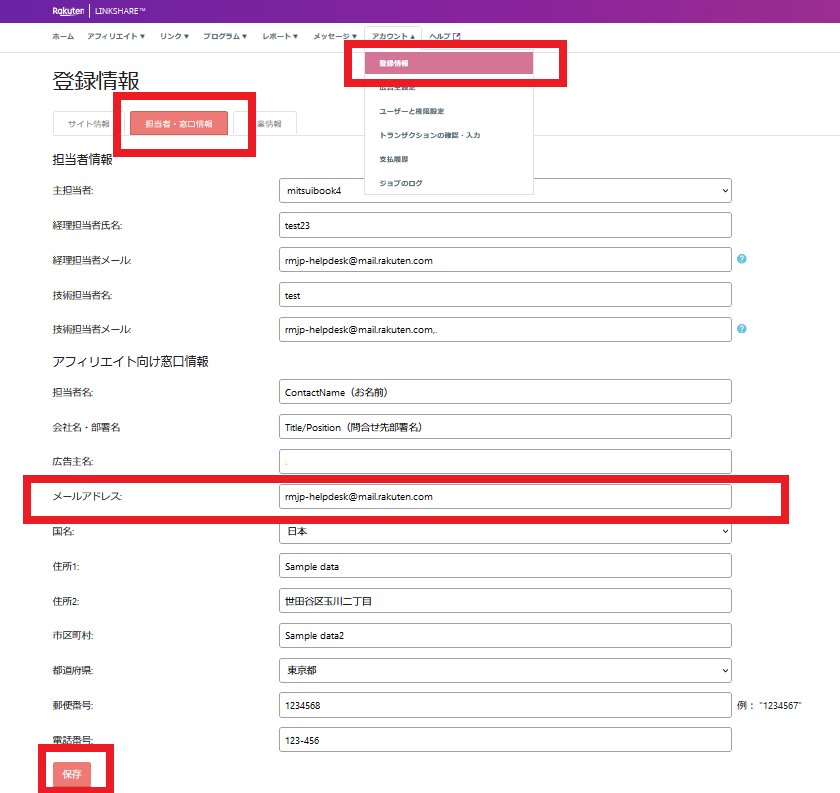Choose ユーザーと権限設定 menu entry
This screenshot has width=840, height=793.
[x=411, y=111]
